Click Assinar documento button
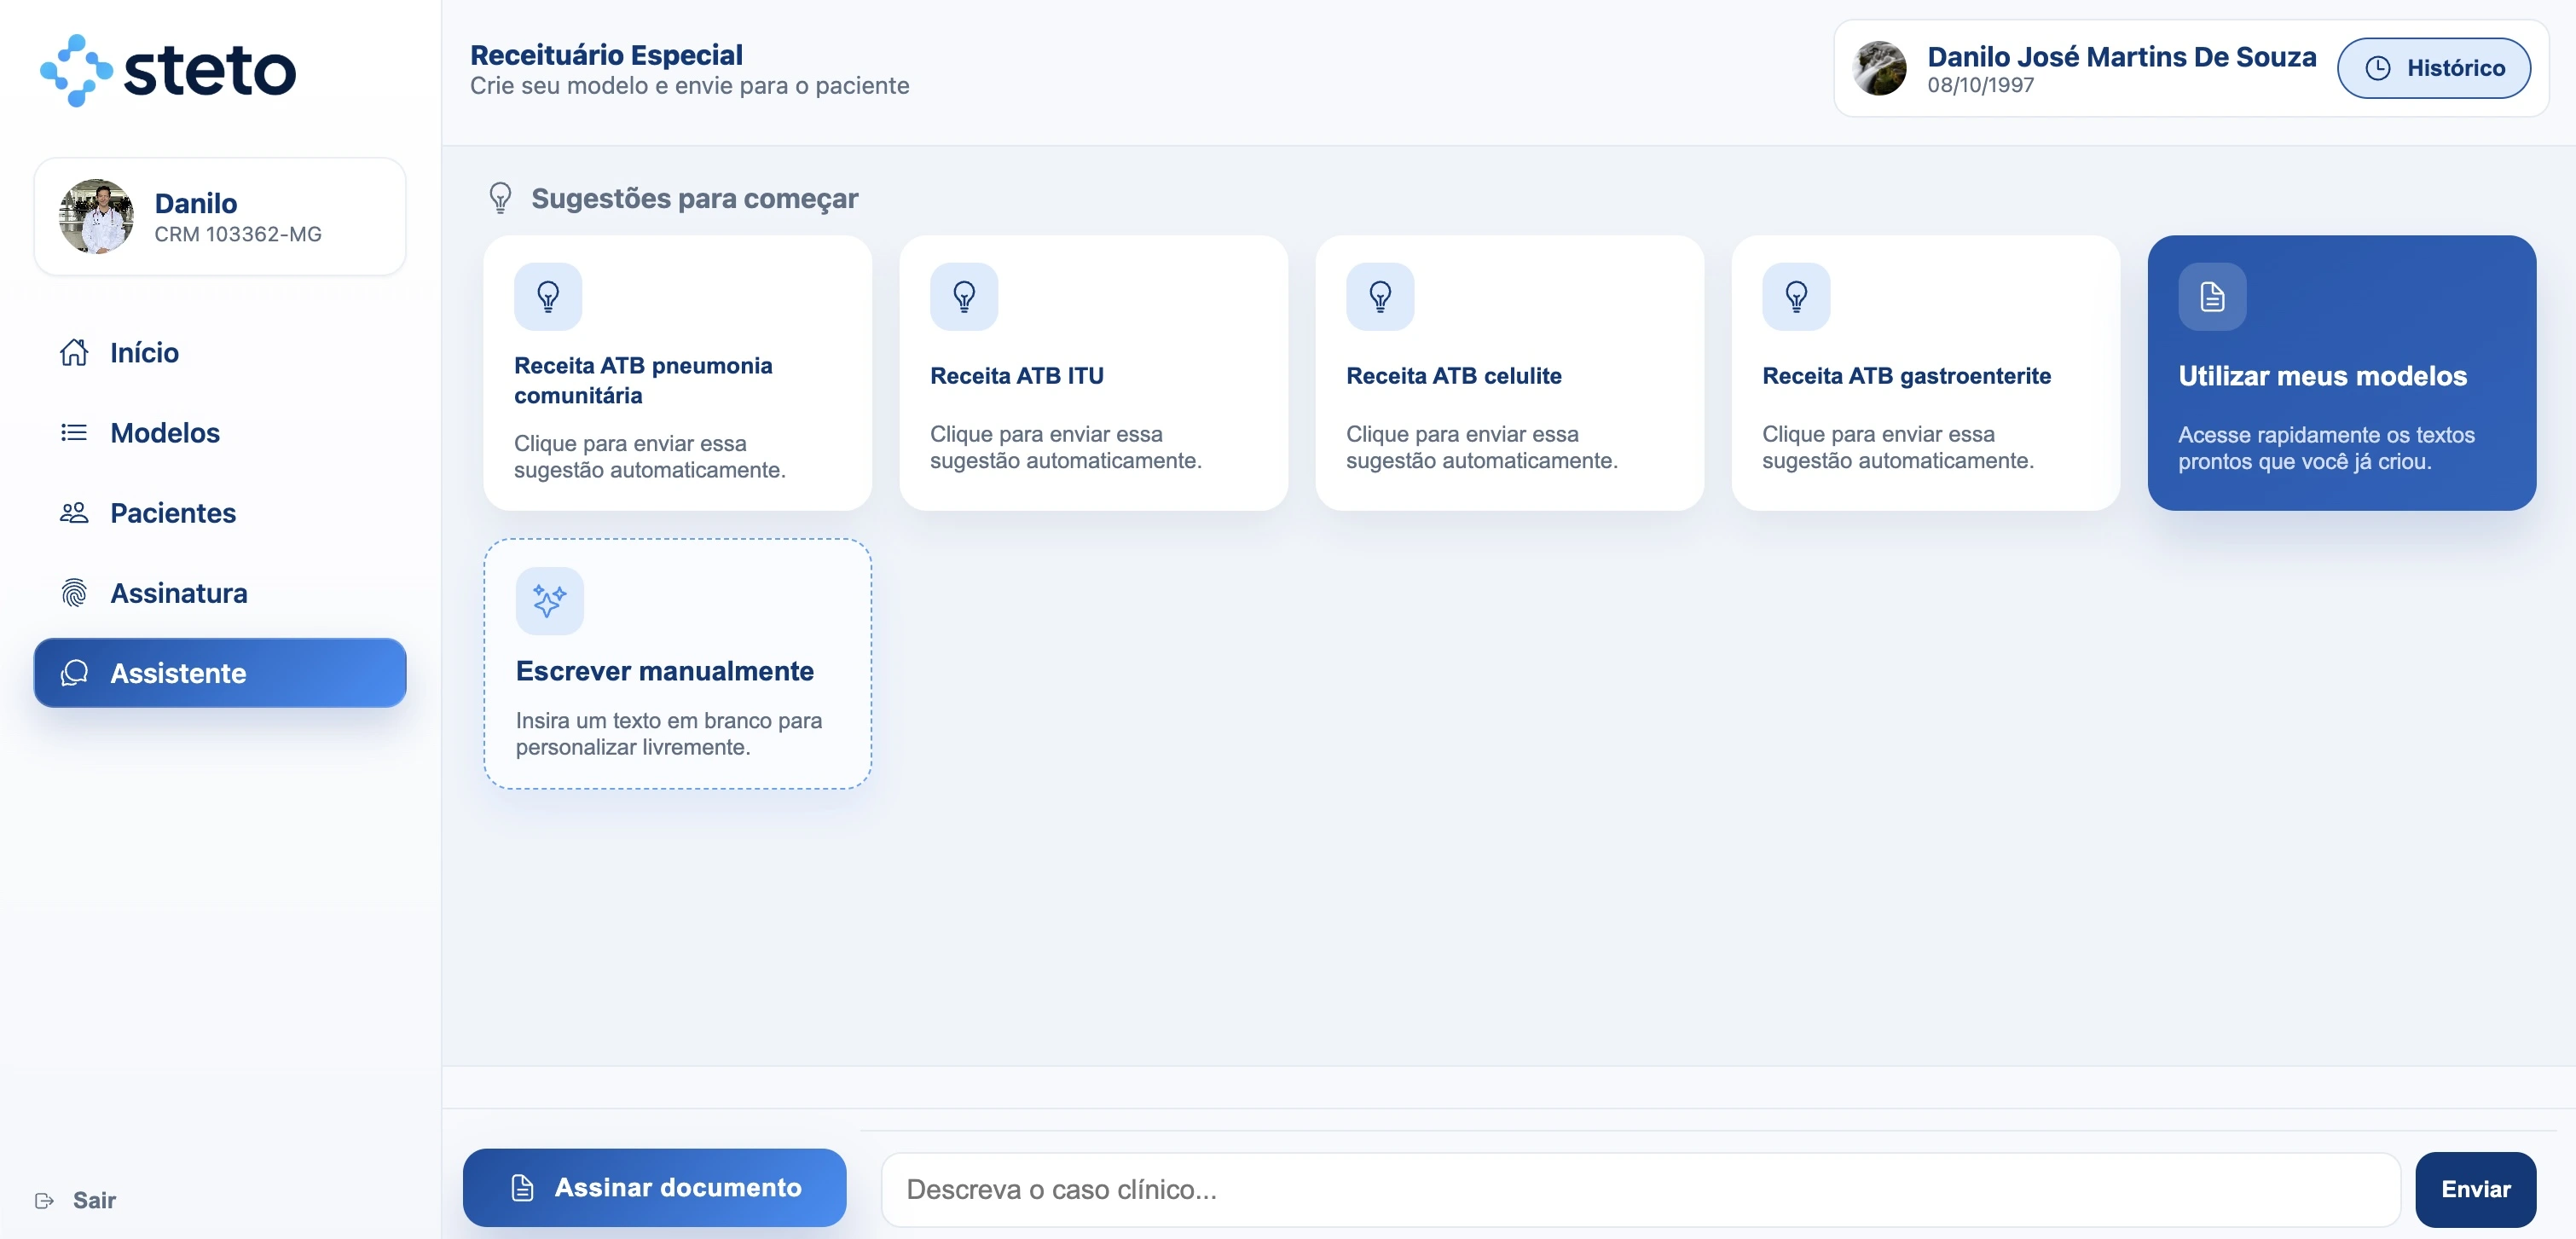This screenshot has width=2576, height=1239. 654,1187
